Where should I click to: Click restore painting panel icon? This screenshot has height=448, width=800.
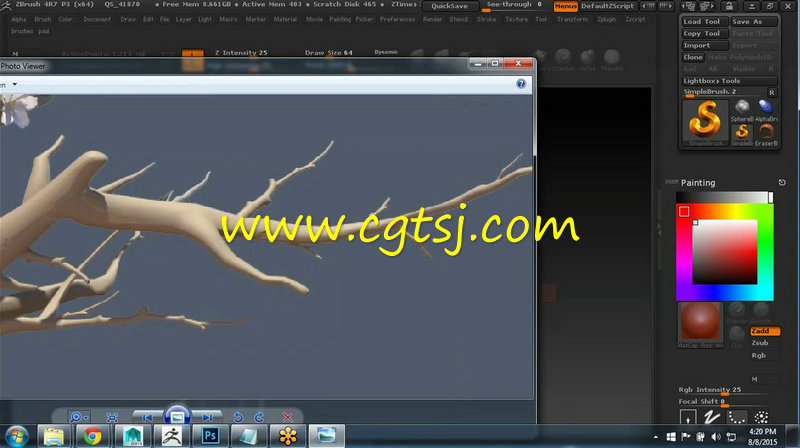[x=782, y=182]
